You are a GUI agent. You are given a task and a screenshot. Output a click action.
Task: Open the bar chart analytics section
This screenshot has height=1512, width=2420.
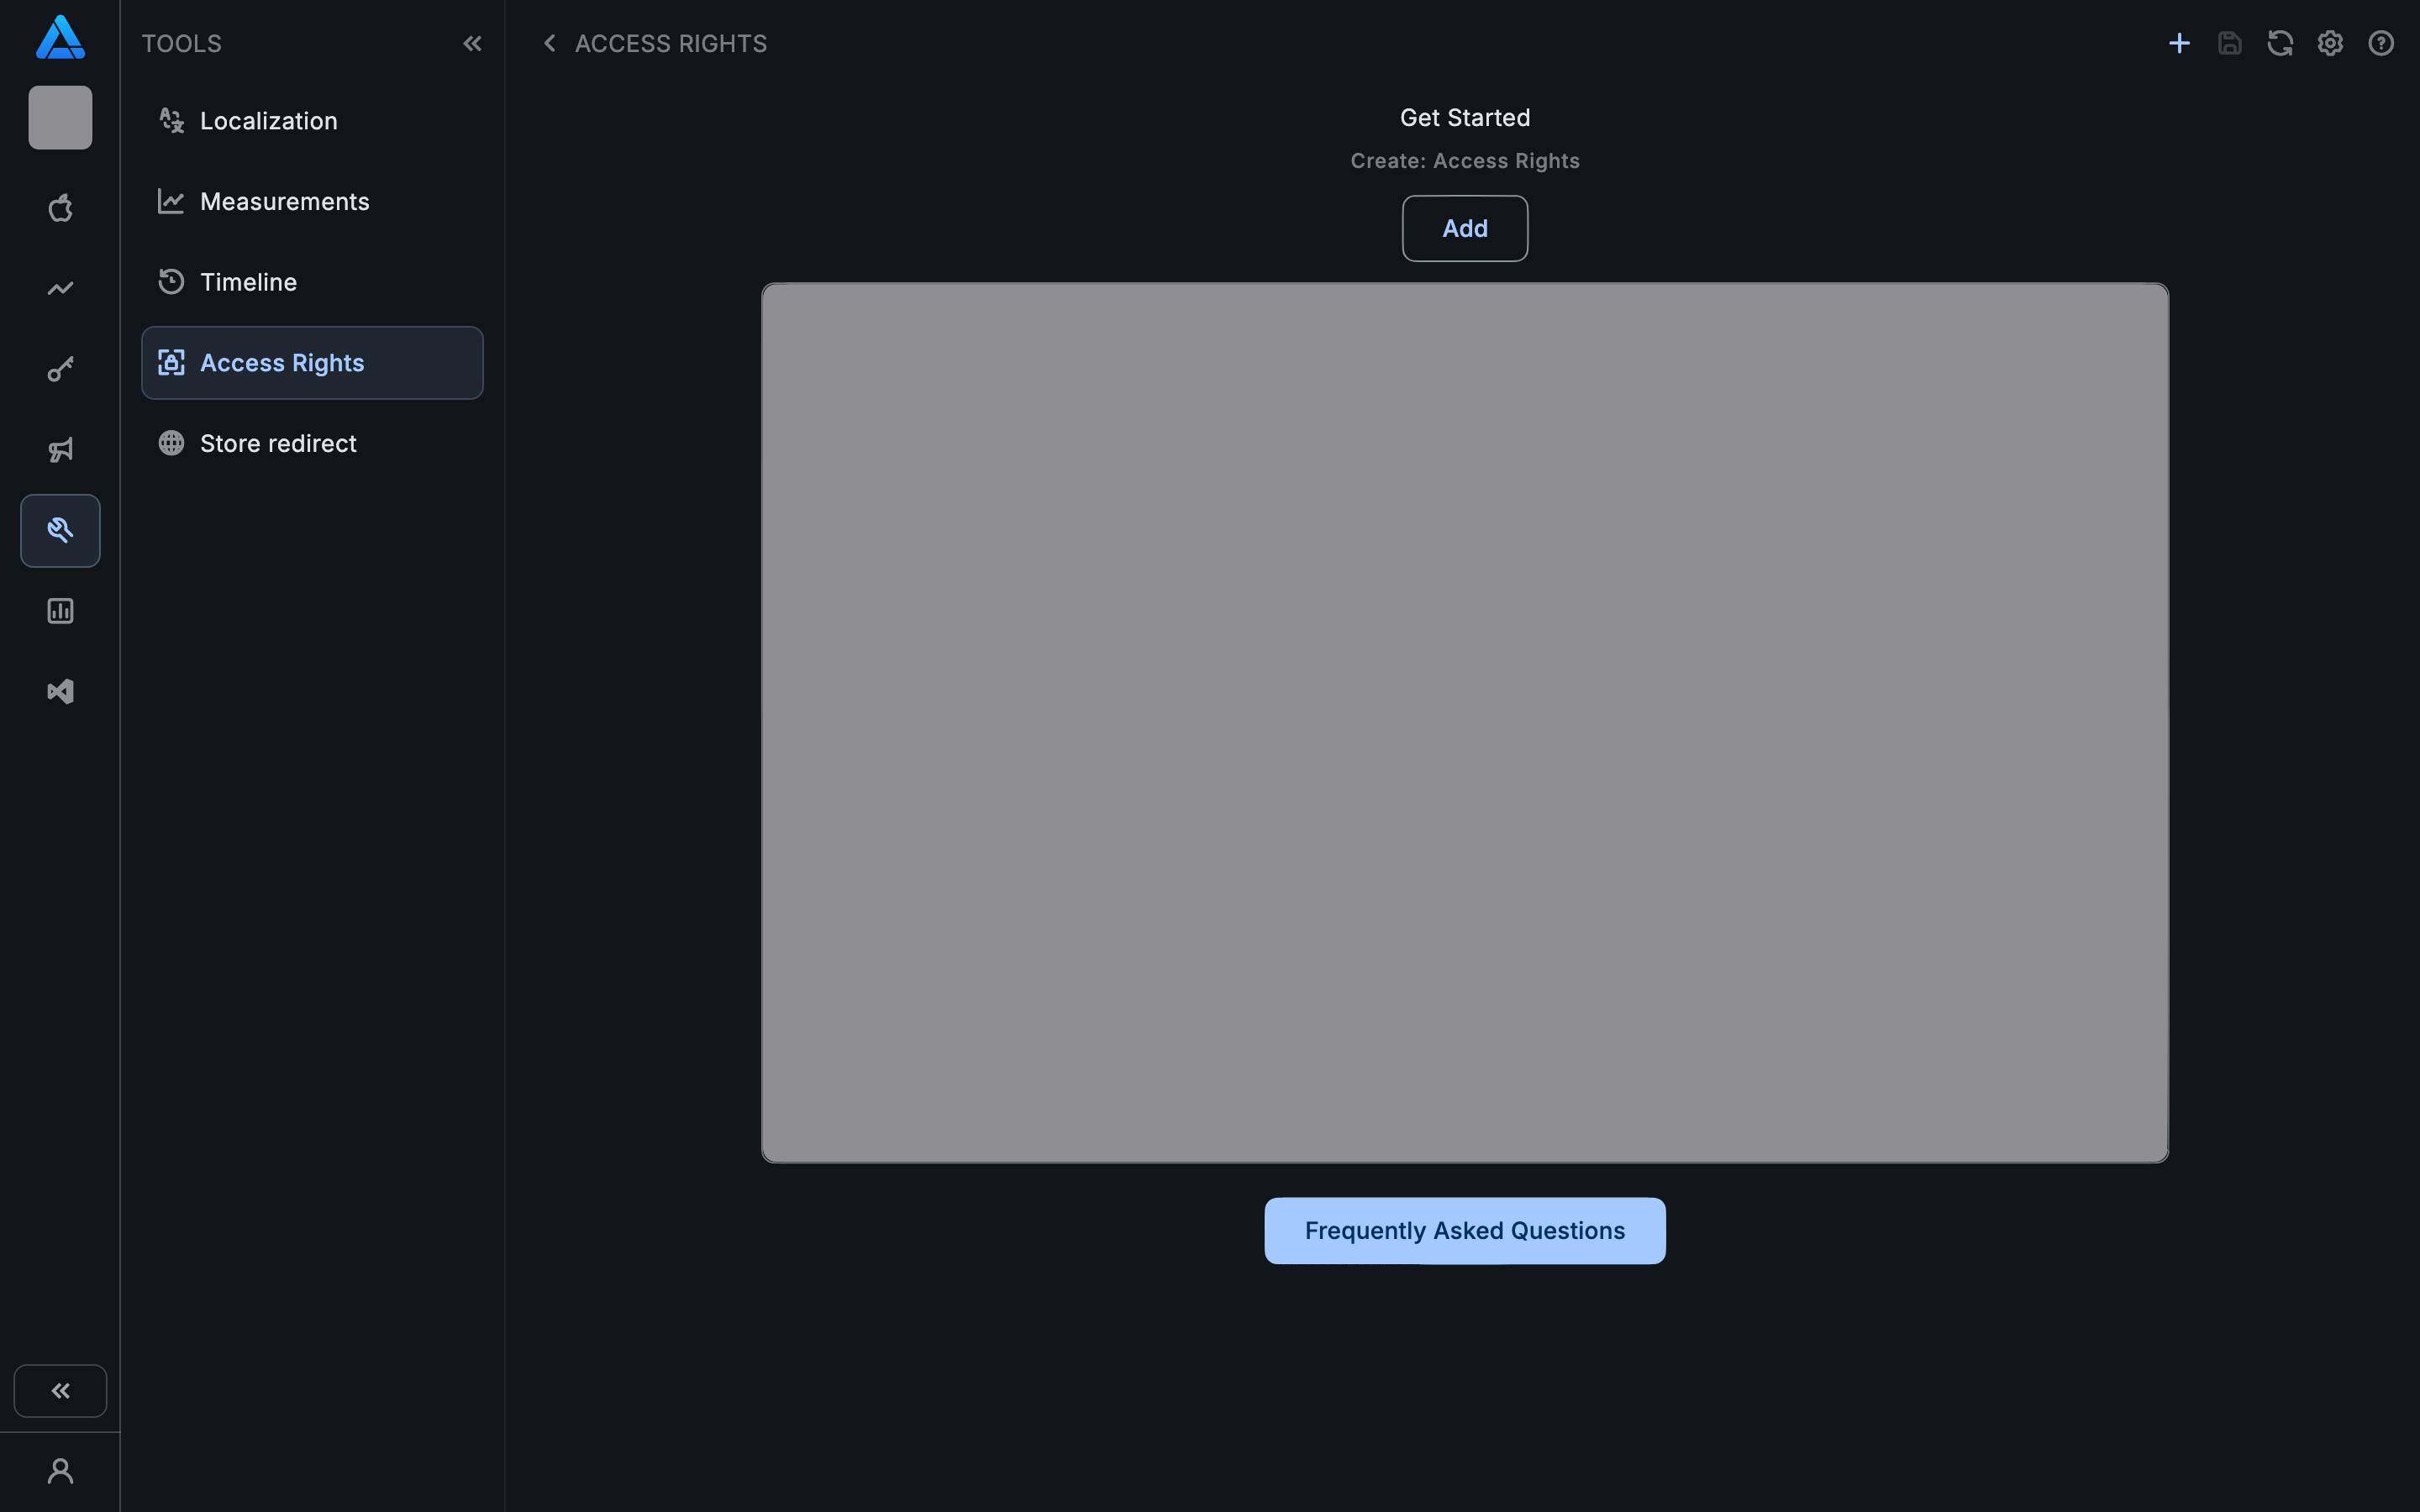60,610
